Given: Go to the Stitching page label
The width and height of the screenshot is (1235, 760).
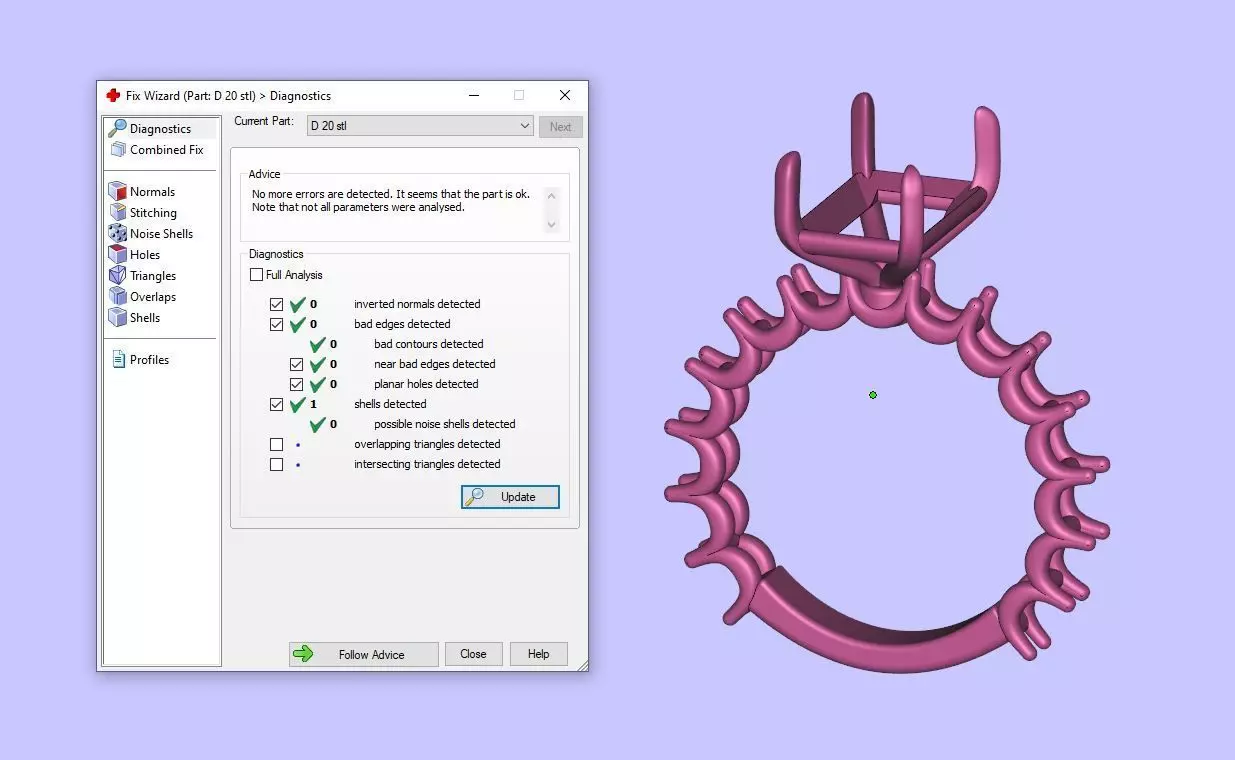Looking at the screenshot, I should [153, 213].
